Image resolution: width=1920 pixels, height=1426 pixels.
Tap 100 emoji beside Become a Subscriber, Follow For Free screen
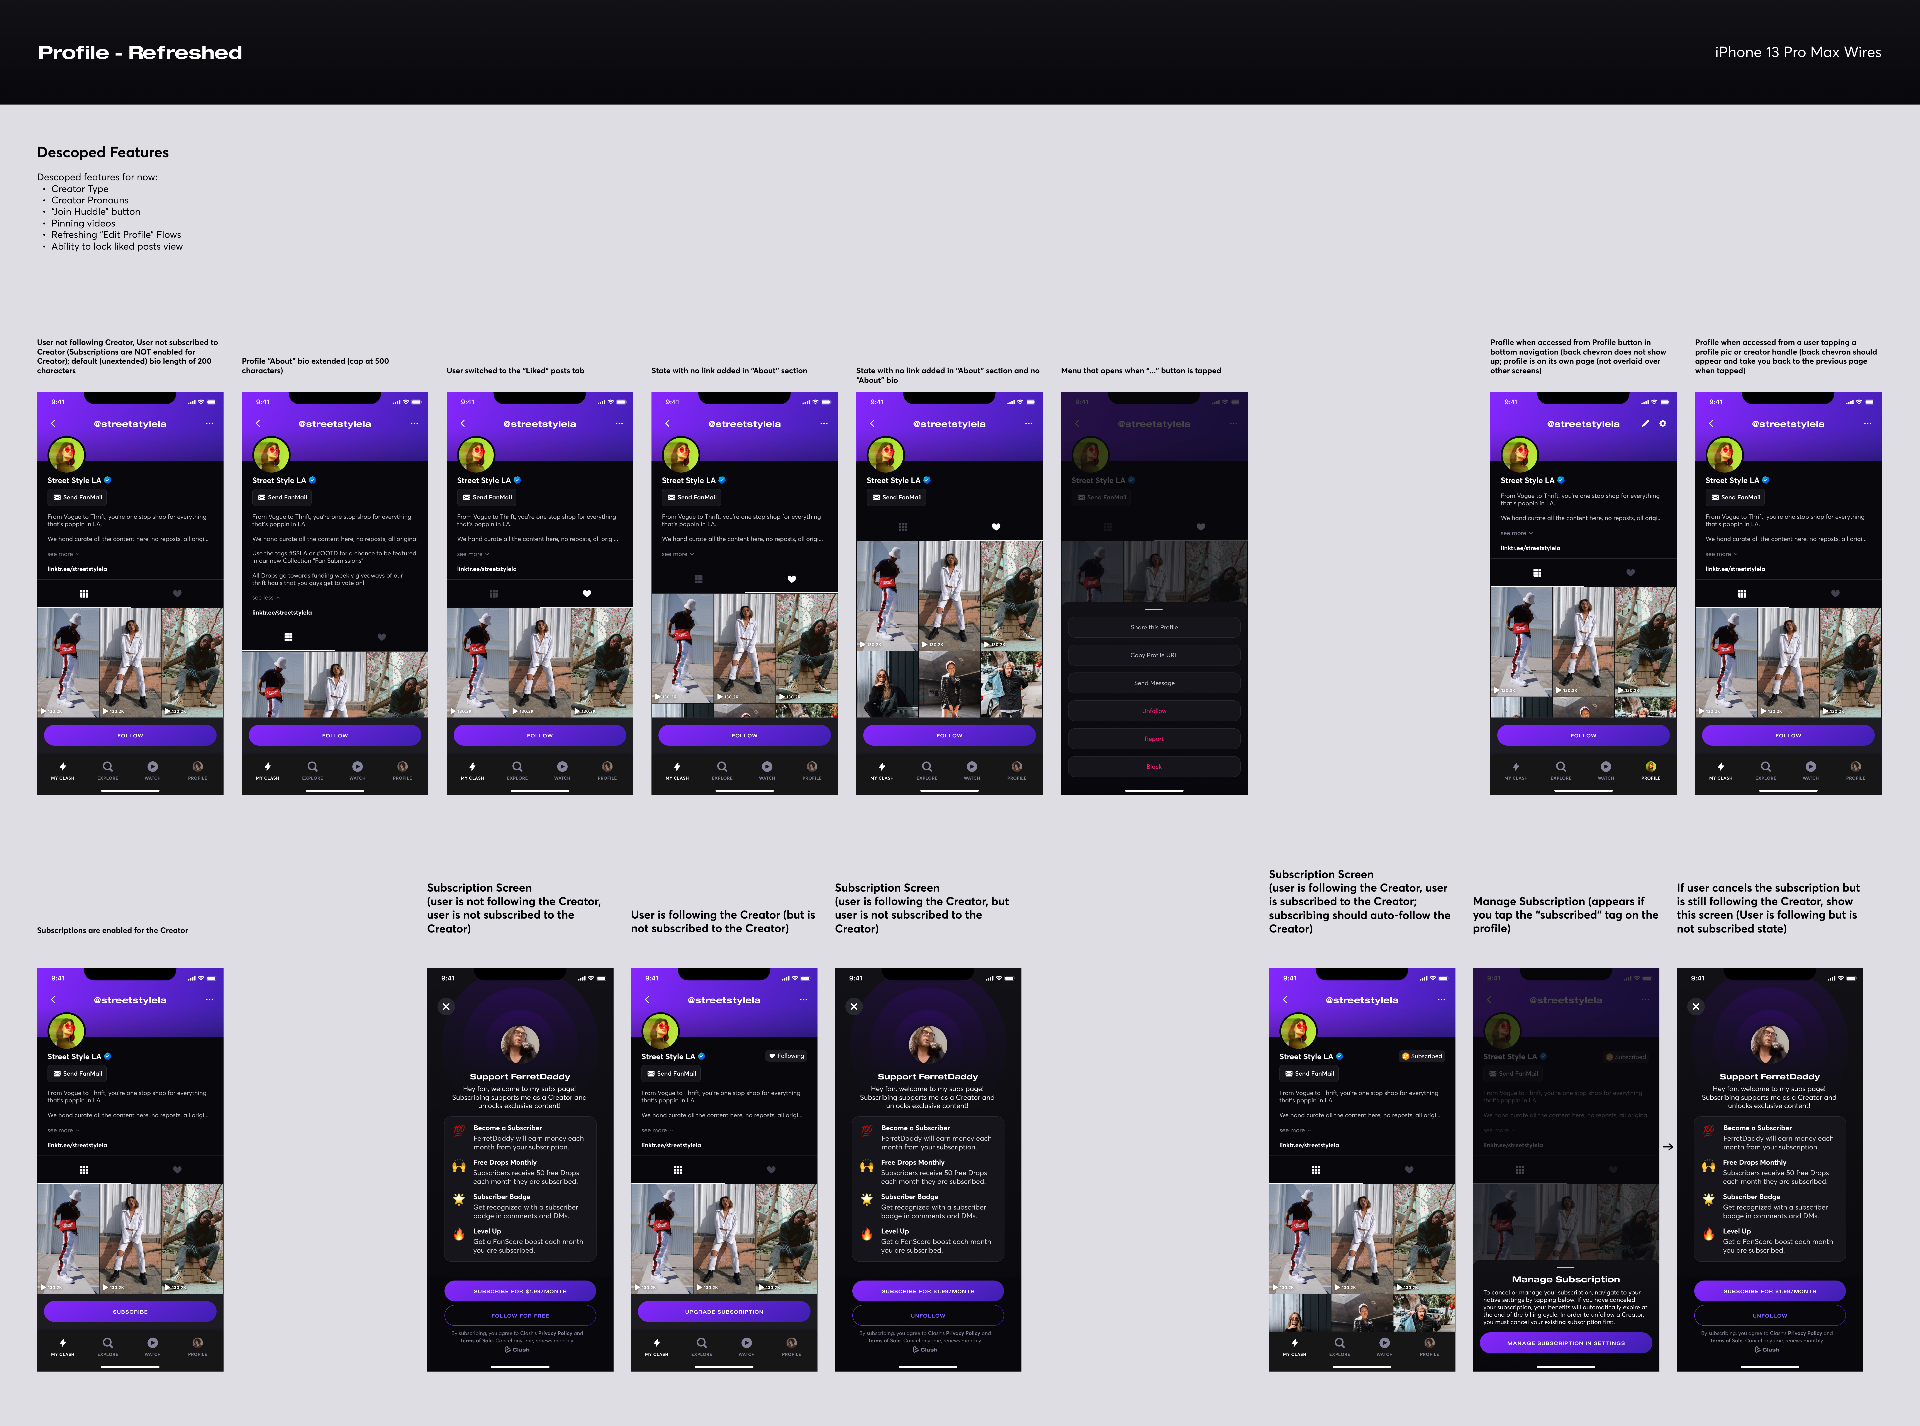(x=459, y=1131)
